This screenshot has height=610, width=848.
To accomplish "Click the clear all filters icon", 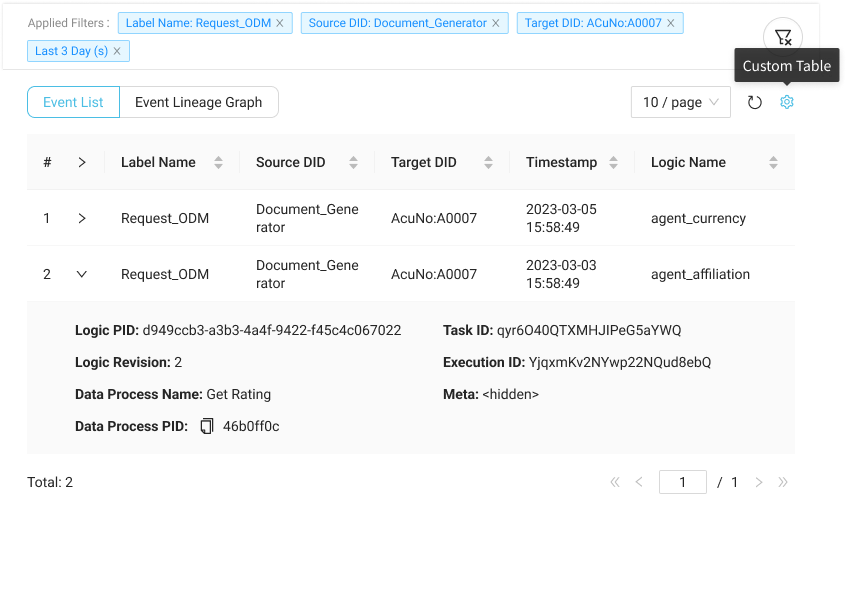I will coord(783,37).
